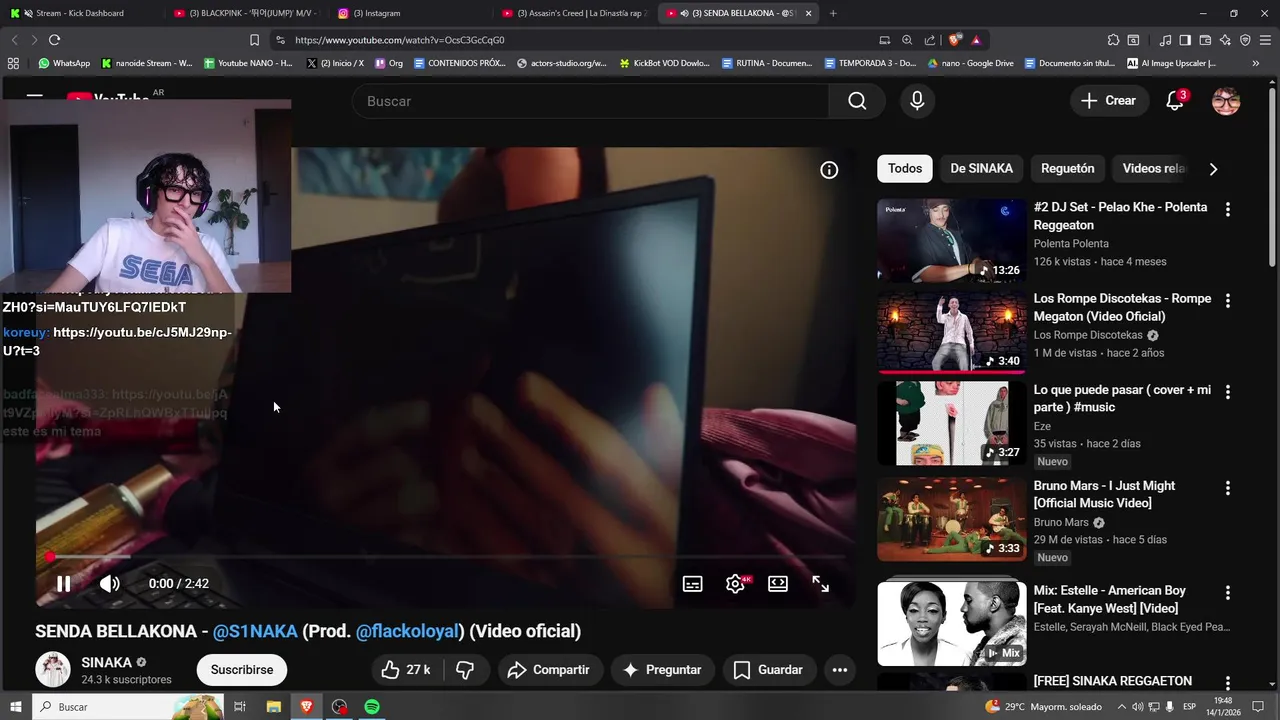The height and width of the screenshot is (720, 1280).
Task: Select the Reguetón filter chip
Action: click(1067, 169)
